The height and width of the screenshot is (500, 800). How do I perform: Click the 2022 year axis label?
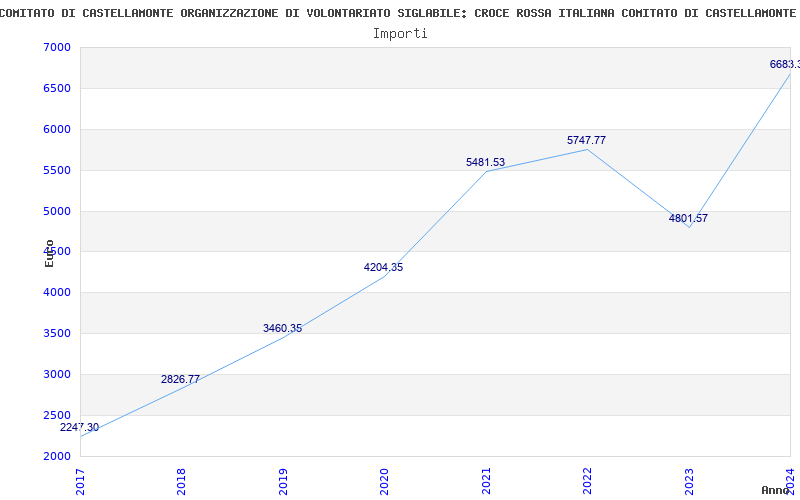[587, 482]
